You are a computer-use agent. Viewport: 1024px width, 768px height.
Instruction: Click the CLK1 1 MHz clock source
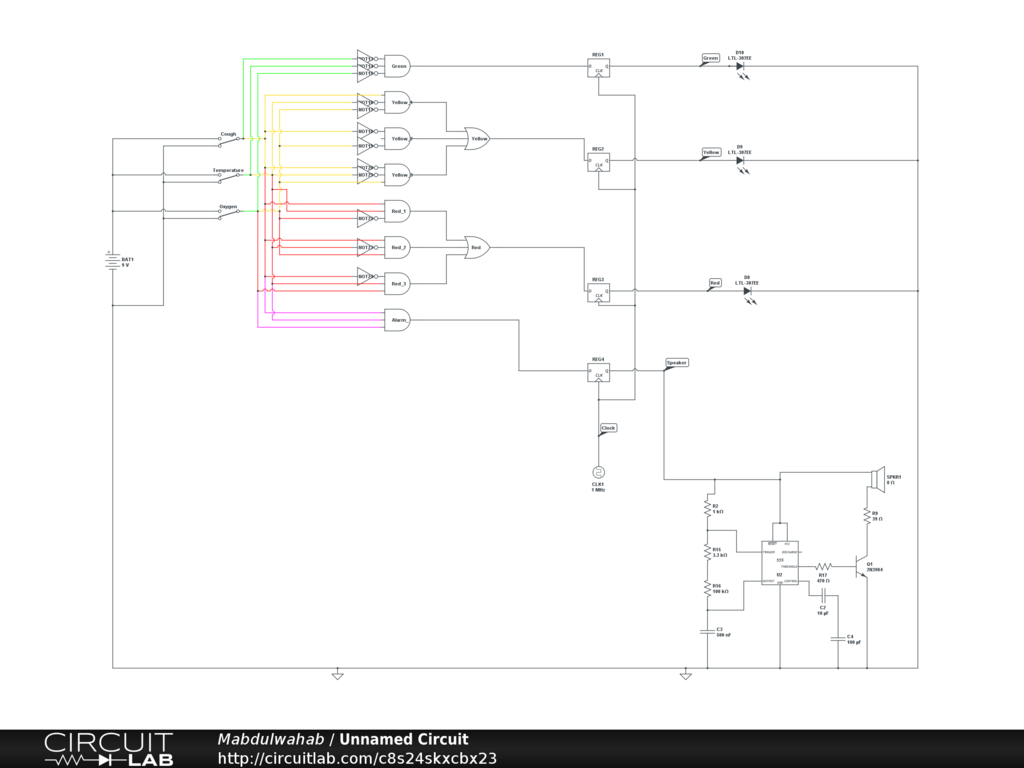[598, 472]
